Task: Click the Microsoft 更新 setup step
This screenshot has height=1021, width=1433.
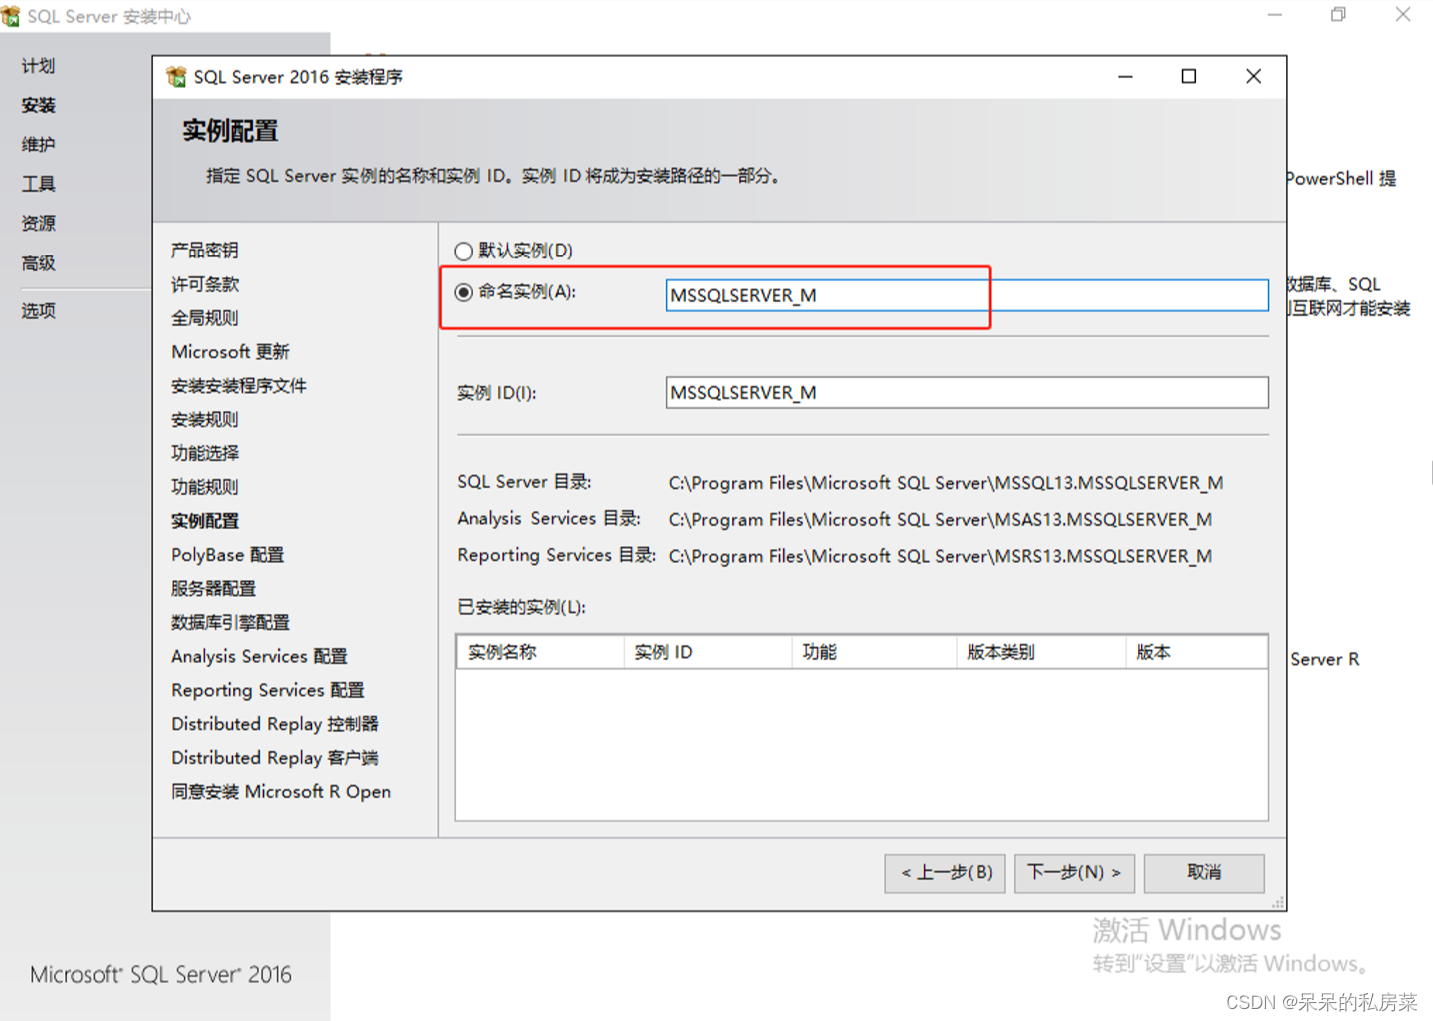Action: pyautogui.click(x=230, y=352)
